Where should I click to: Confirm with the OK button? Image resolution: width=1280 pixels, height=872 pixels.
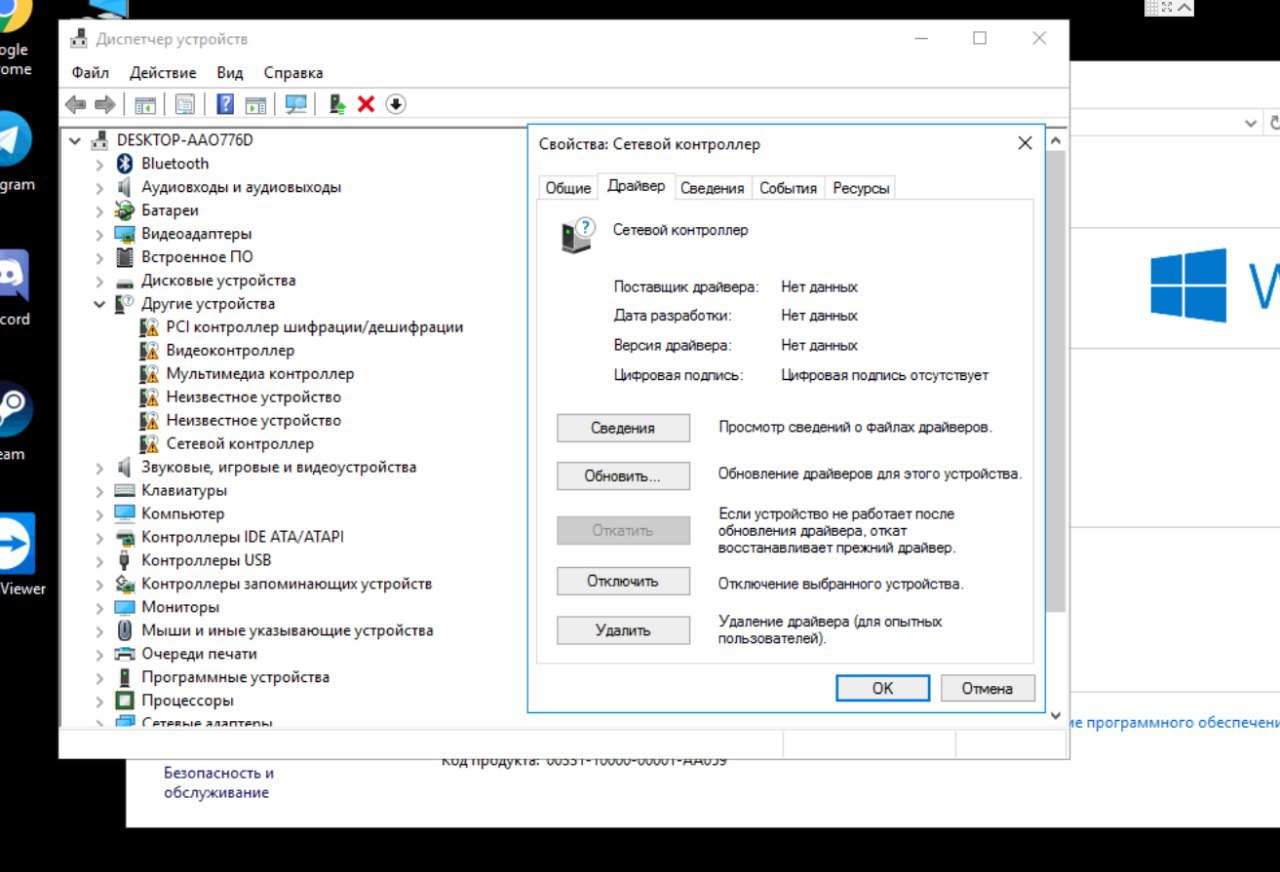(883, 688)
